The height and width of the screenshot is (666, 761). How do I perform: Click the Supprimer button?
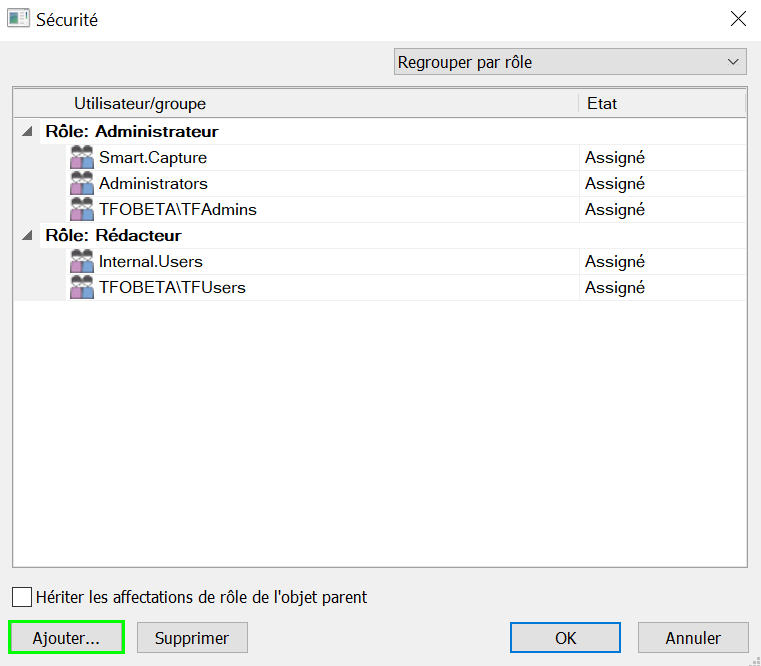click(192, 637)
